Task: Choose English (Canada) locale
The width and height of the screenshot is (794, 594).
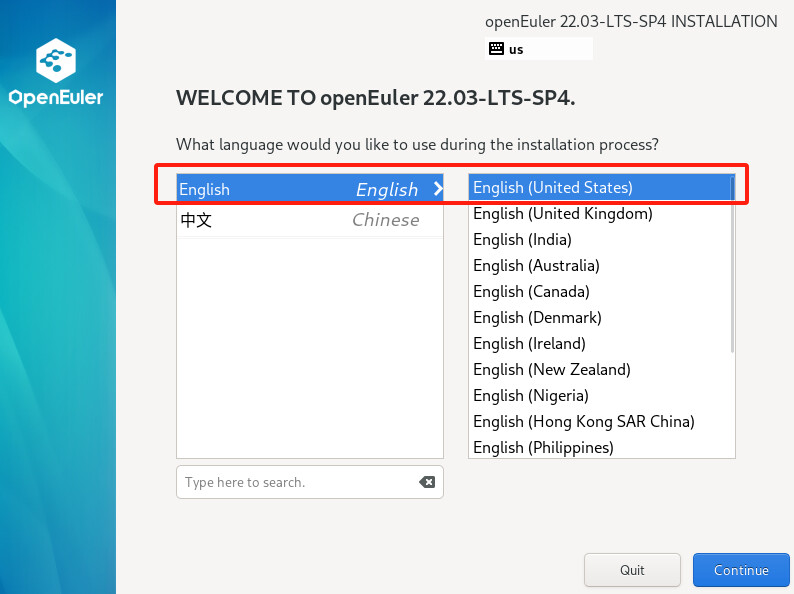Action: click(600, 292)
